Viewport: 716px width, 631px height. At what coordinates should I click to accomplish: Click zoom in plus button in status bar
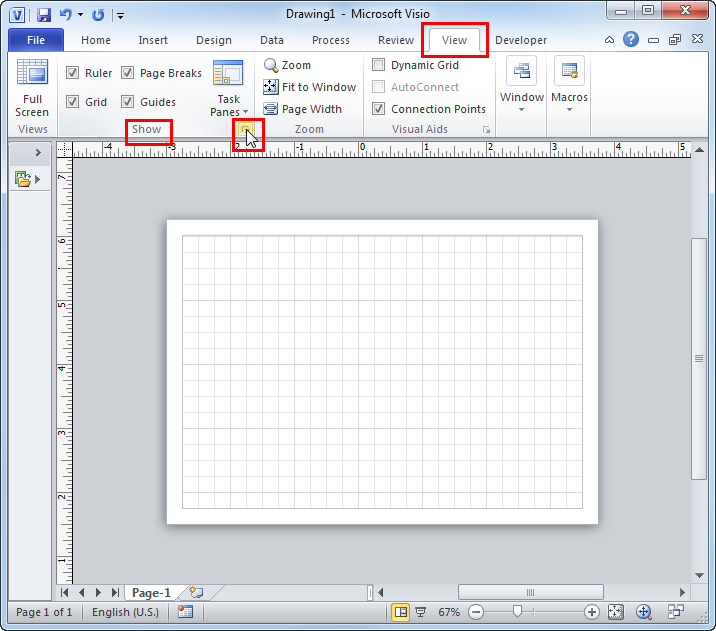pyautogui.click(x=592, y=612)
